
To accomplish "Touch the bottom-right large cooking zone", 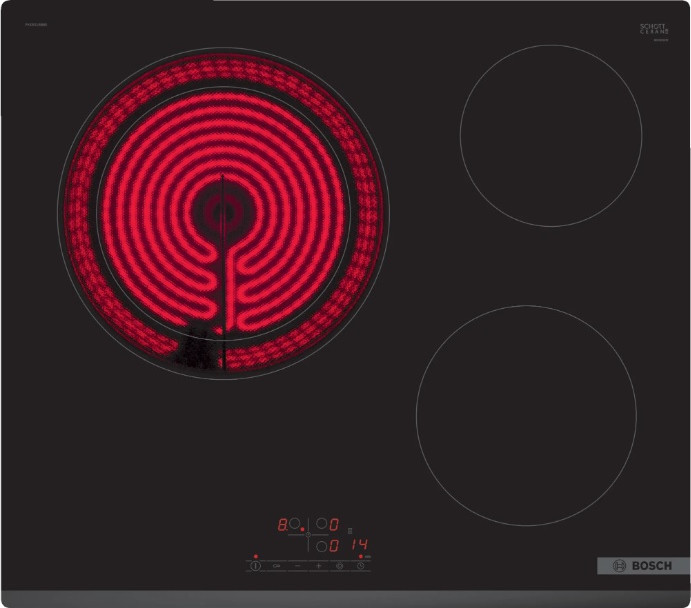I will [526, 415].
